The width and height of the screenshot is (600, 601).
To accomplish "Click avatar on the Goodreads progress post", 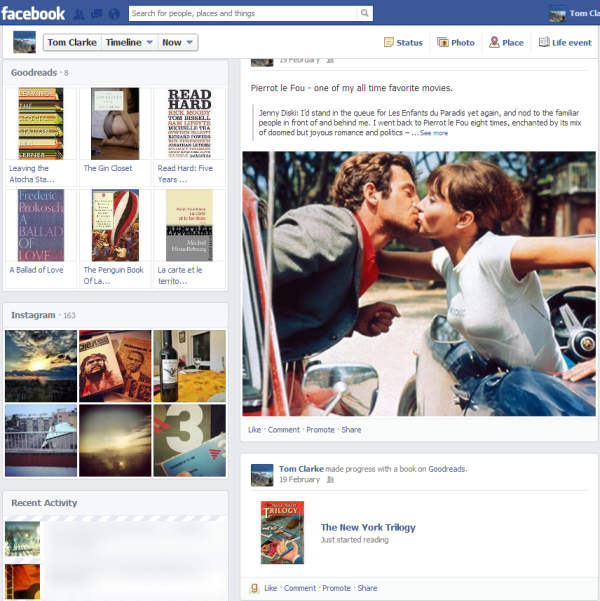I will (x=262, y=475).
